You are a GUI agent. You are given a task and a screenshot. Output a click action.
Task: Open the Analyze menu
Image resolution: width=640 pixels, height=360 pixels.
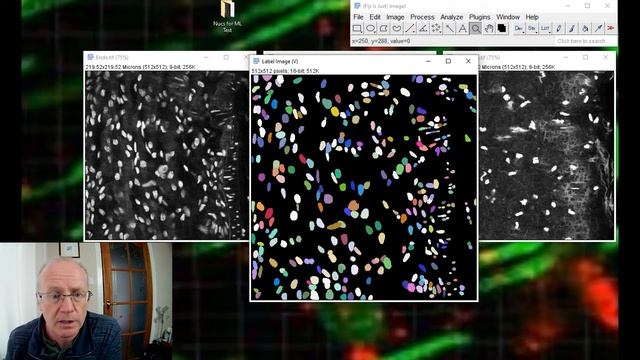click(451, 17)
